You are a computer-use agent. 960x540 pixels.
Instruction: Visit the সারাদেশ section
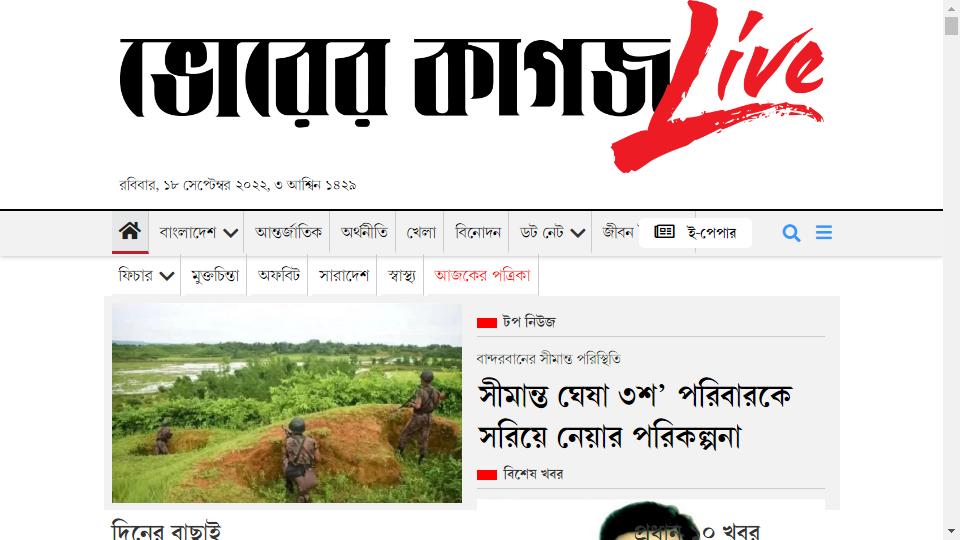343,276
